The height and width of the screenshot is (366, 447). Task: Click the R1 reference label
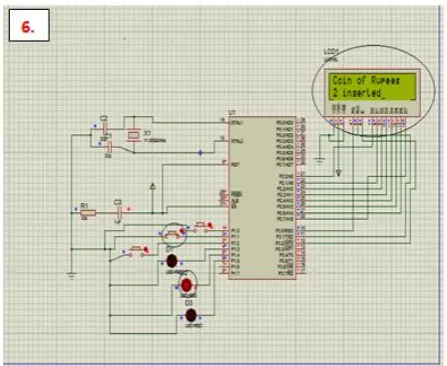click(x=84, y=205)
